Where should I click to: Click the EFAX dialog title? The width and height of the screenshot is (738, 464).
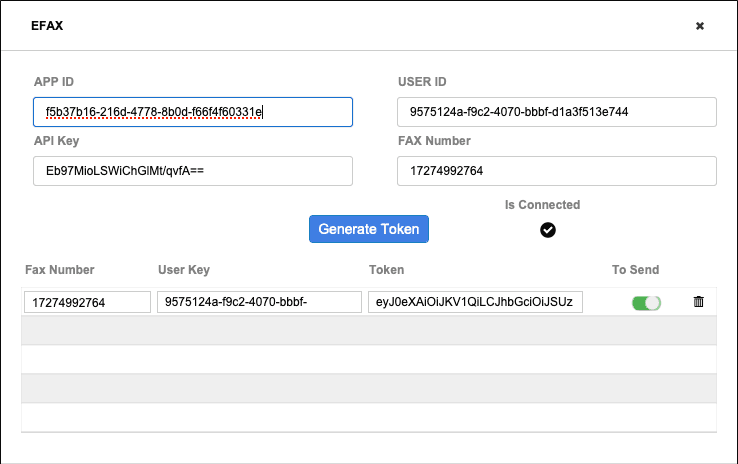47,25
